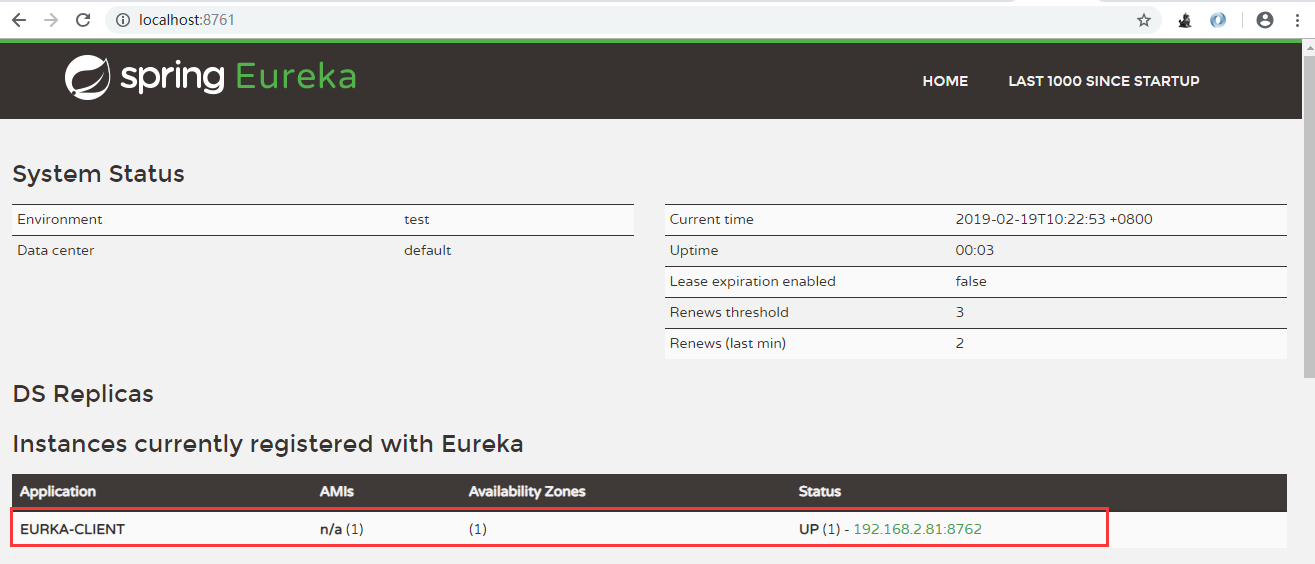Viewport: 1315px width, 564px height.
Task: Select the System Status heading
Action: pyautogui.click(x=98, y=174)
